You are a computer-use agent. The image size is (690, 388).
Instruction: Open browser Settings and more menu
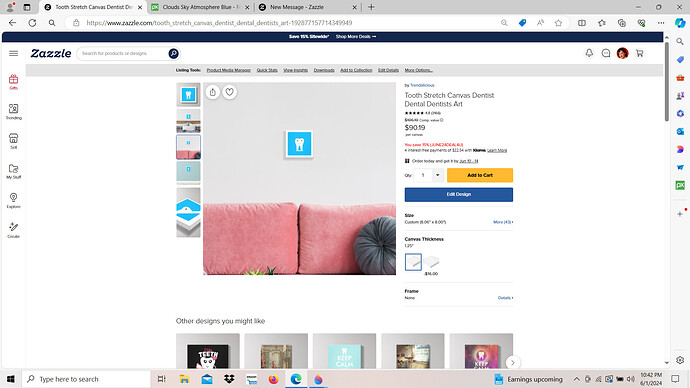(661, 23)
